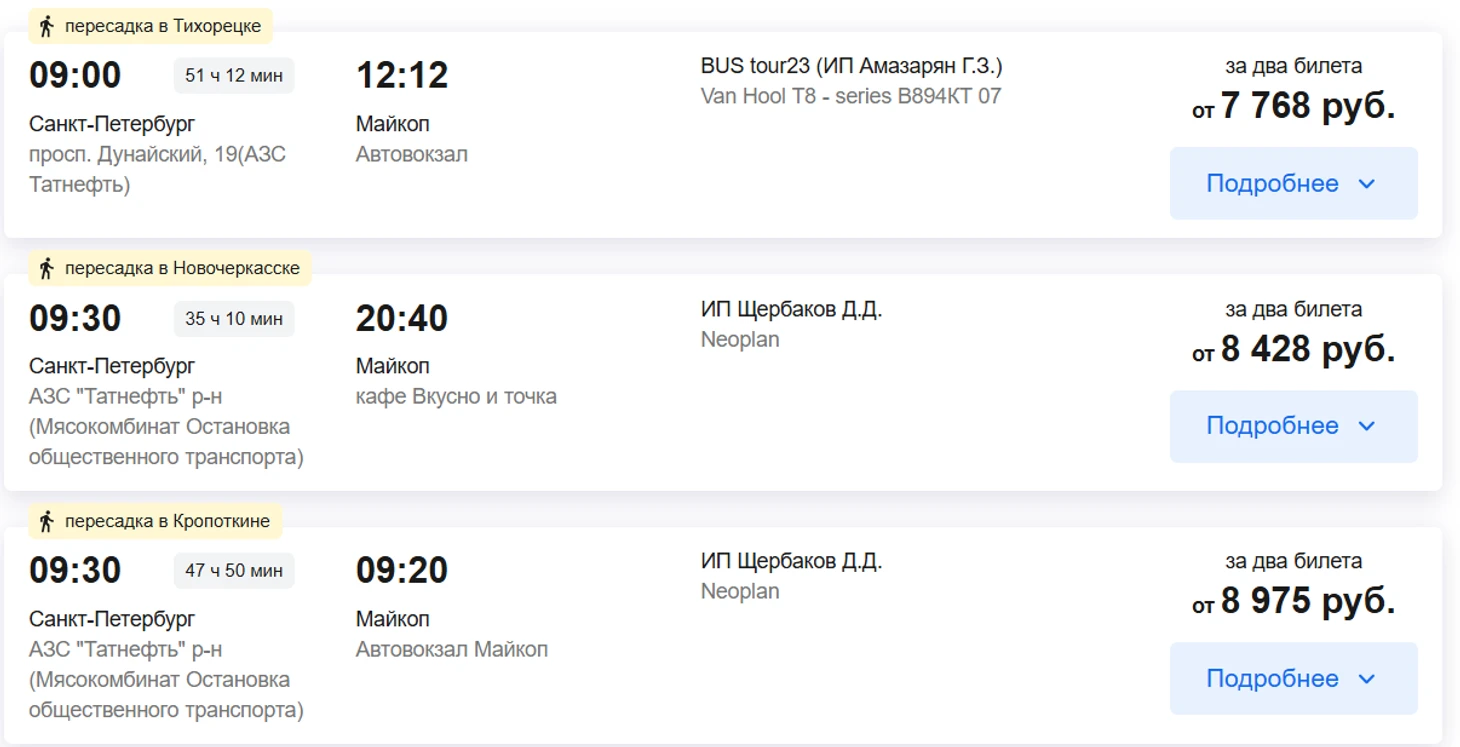Image resolution: width=1460 pixels, height=747 pixels.
Task: Click the chevron on third Подробнее button
Action: coord(1367,679)
